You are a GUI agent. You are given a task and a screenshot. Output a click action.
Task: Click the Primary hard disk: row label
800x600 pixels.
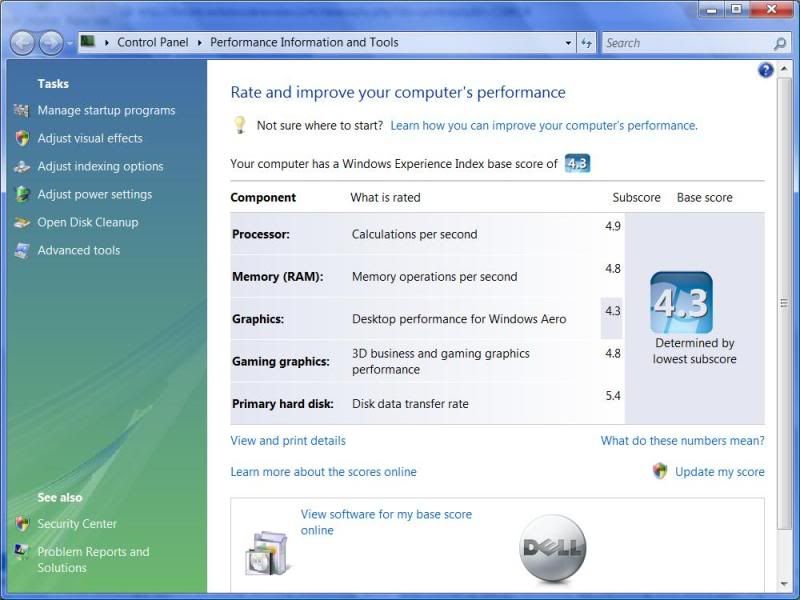(x=283, y=404)
